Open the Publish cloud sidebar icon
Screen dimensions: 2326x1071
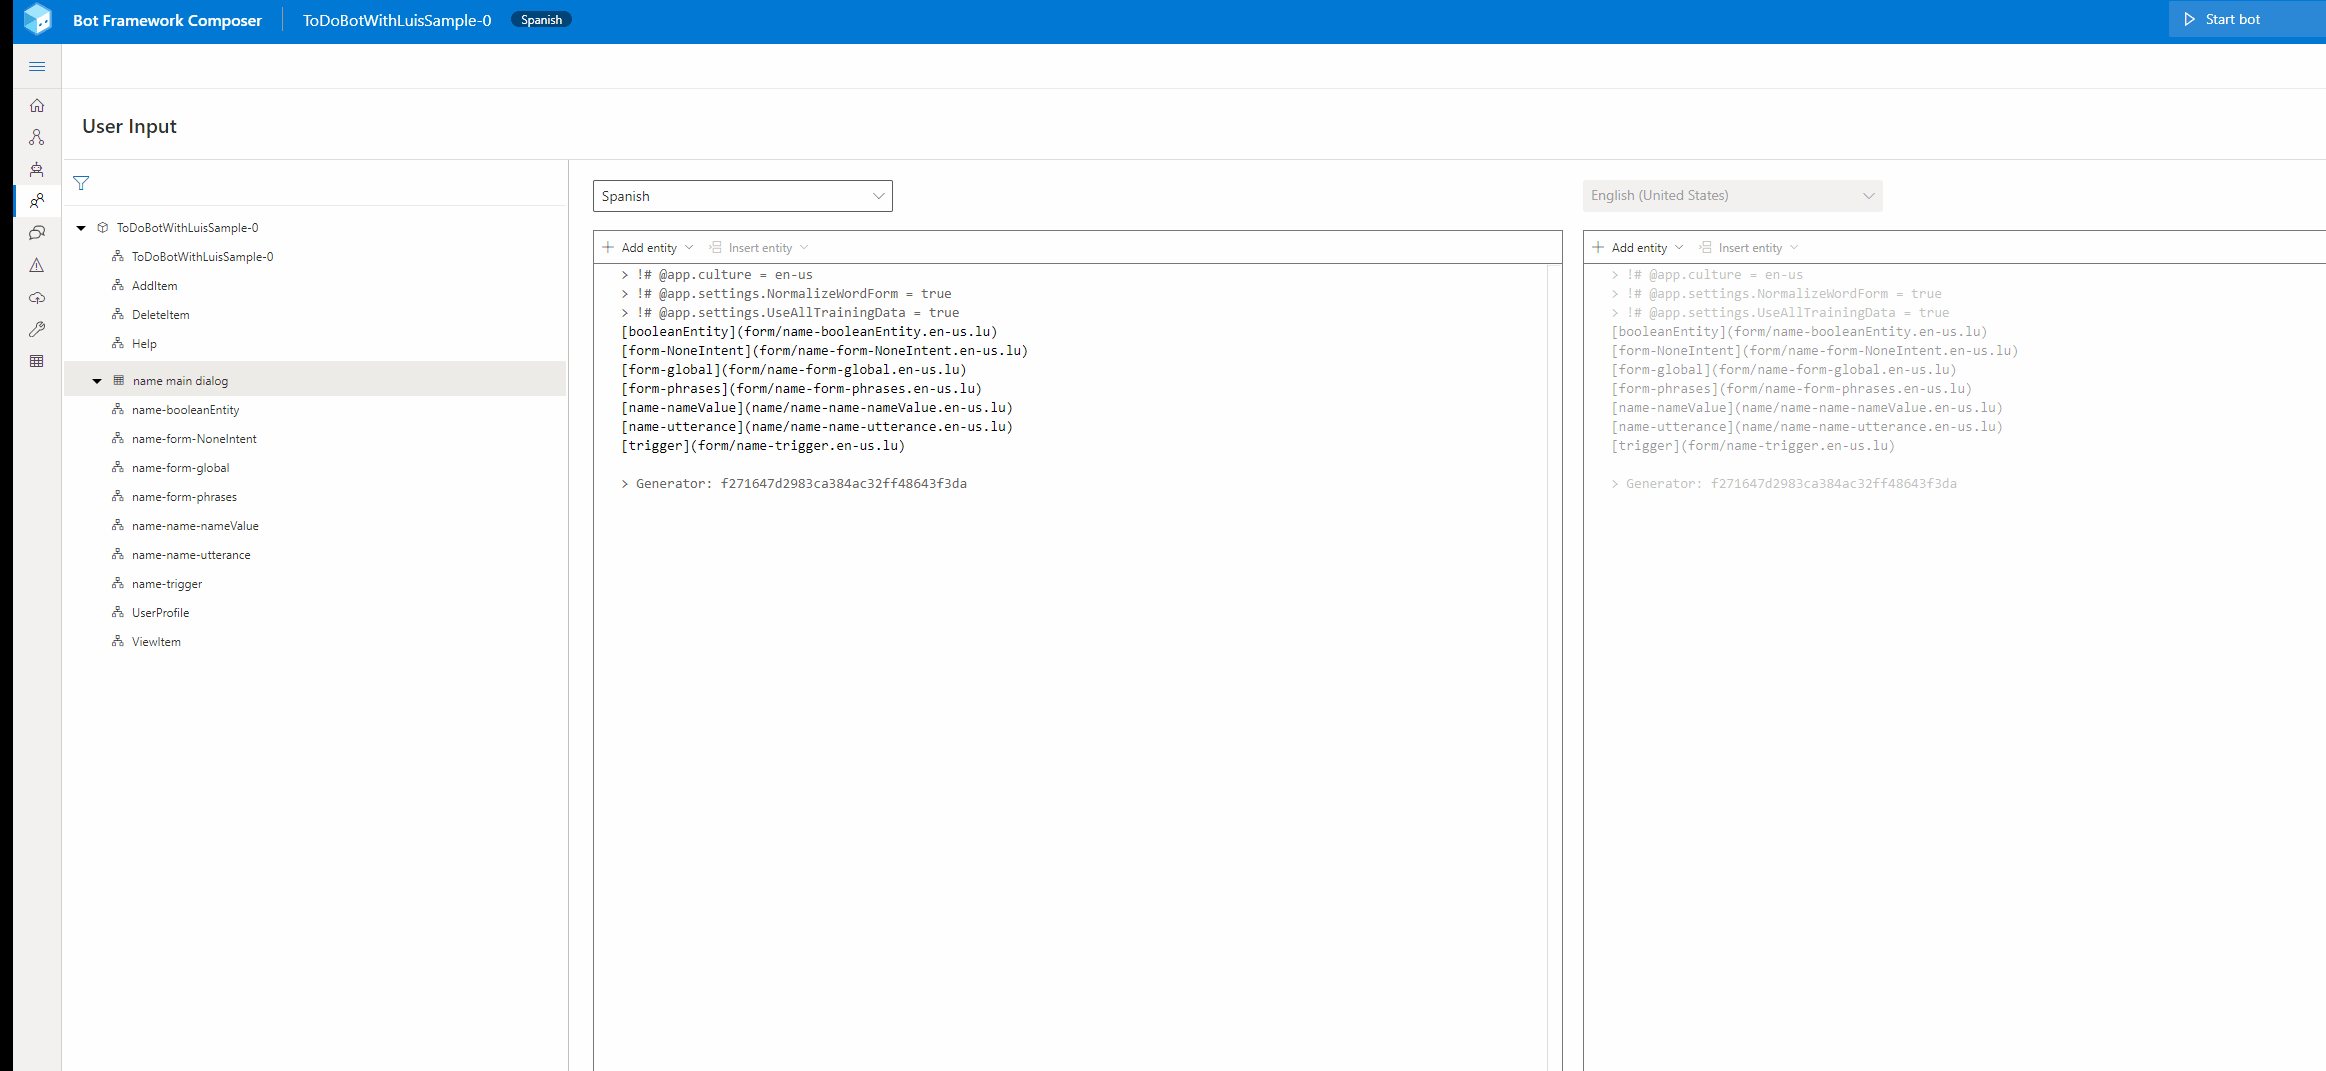point(37,297)
